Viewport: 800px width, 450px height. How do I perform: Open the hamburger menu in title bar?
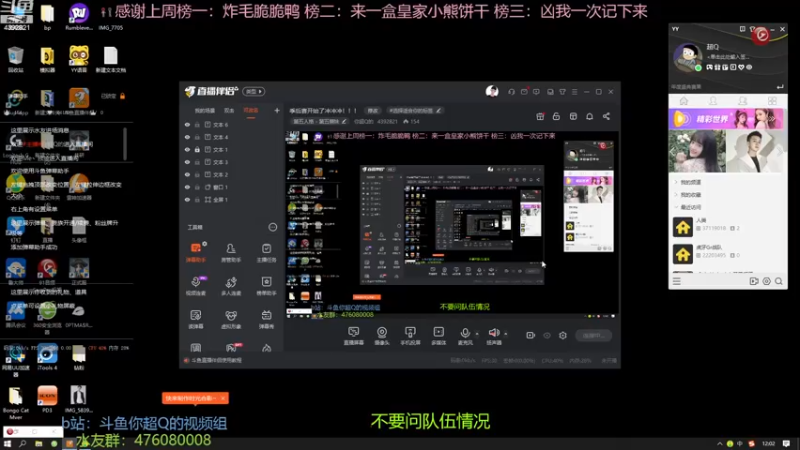click(x=574, y=92)
